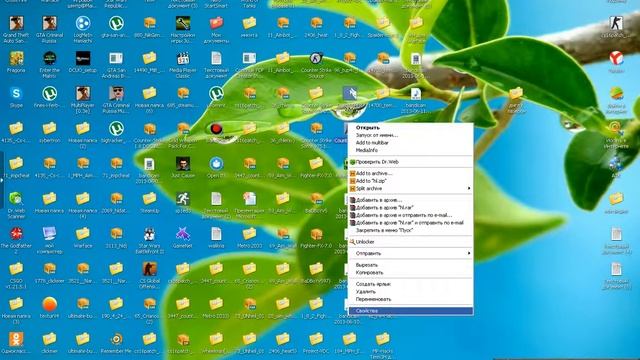Select Переименовать menu entry
This screenshot has width=640, height=360.
(411, 299)
